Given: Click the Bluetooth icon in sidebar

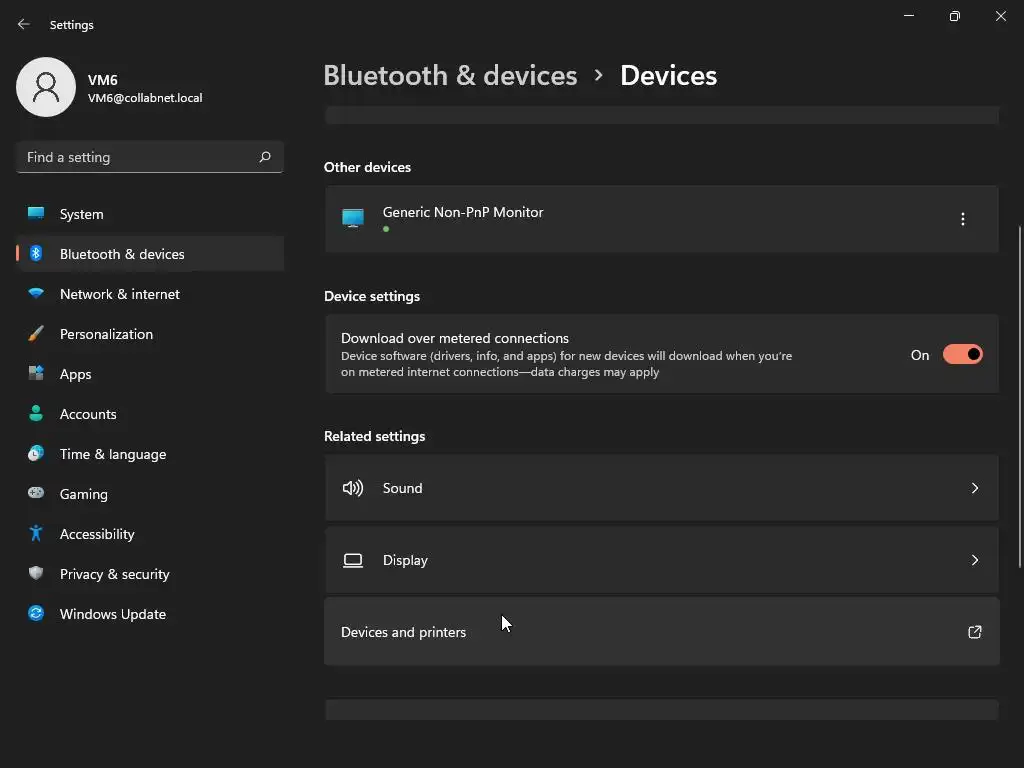Looking at the screenshot, I should [x=36, y=254].
